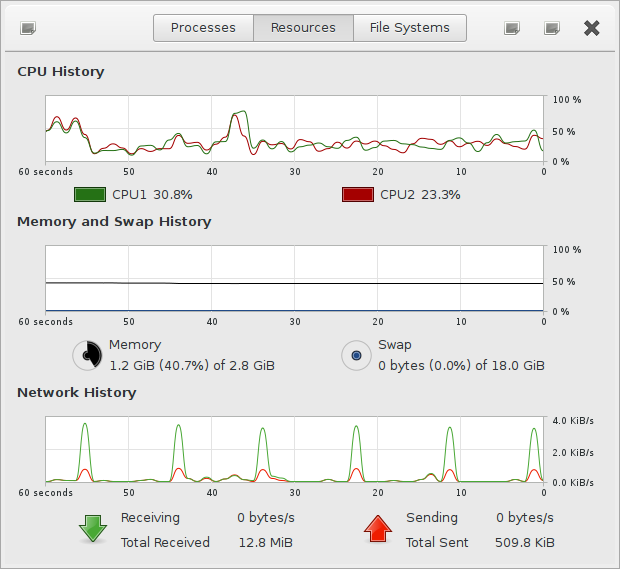
Task: Click the 4.0 KiB/s axis label
Action: pos(573,421)
